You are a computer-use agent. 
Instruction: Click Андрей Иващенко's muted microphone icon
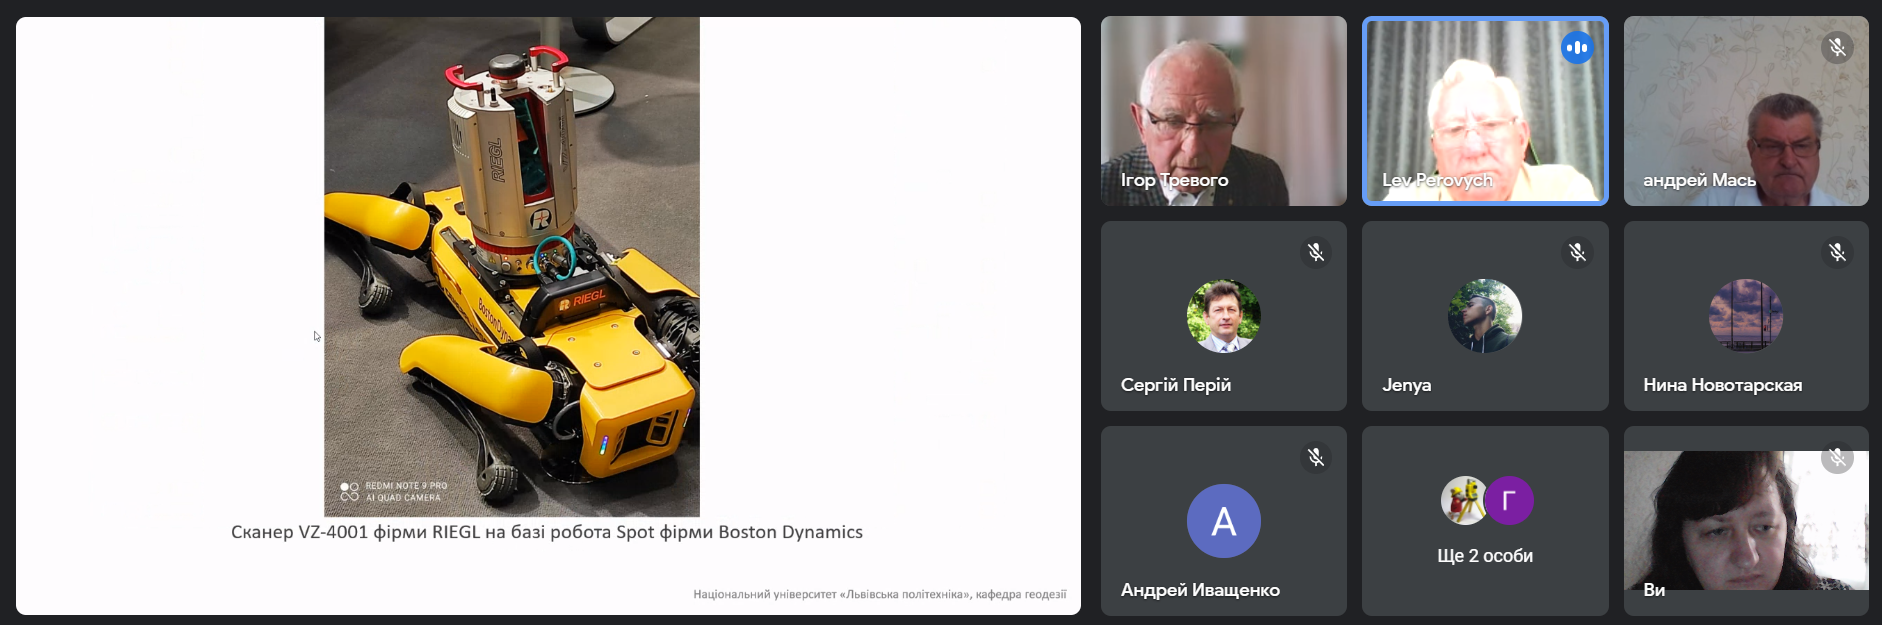1316,457
